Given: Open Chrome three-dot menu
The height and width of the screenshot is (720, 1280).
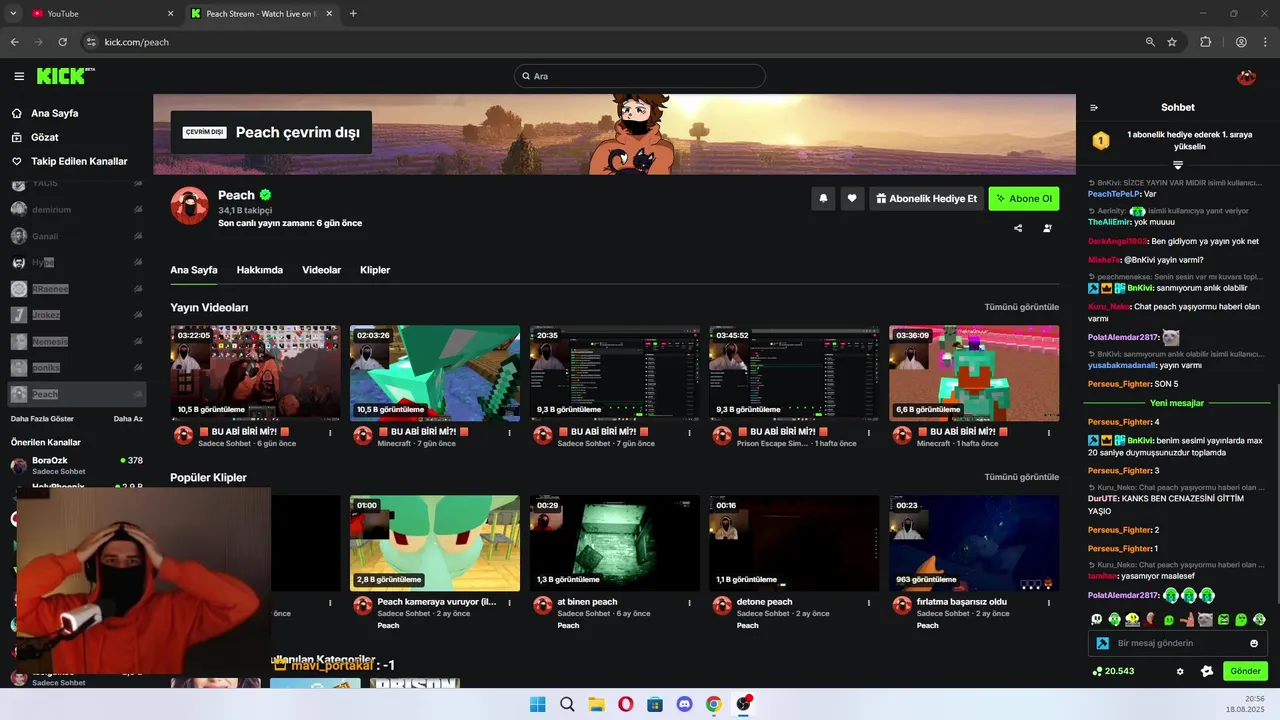Looking at the screenshot, I should coord(1266,42).
